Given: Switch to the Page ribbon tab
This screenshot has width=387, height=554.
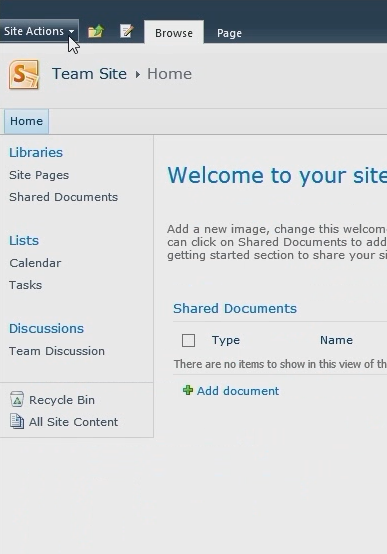Looking at the screenshot, I should click(x=229, y=33).
